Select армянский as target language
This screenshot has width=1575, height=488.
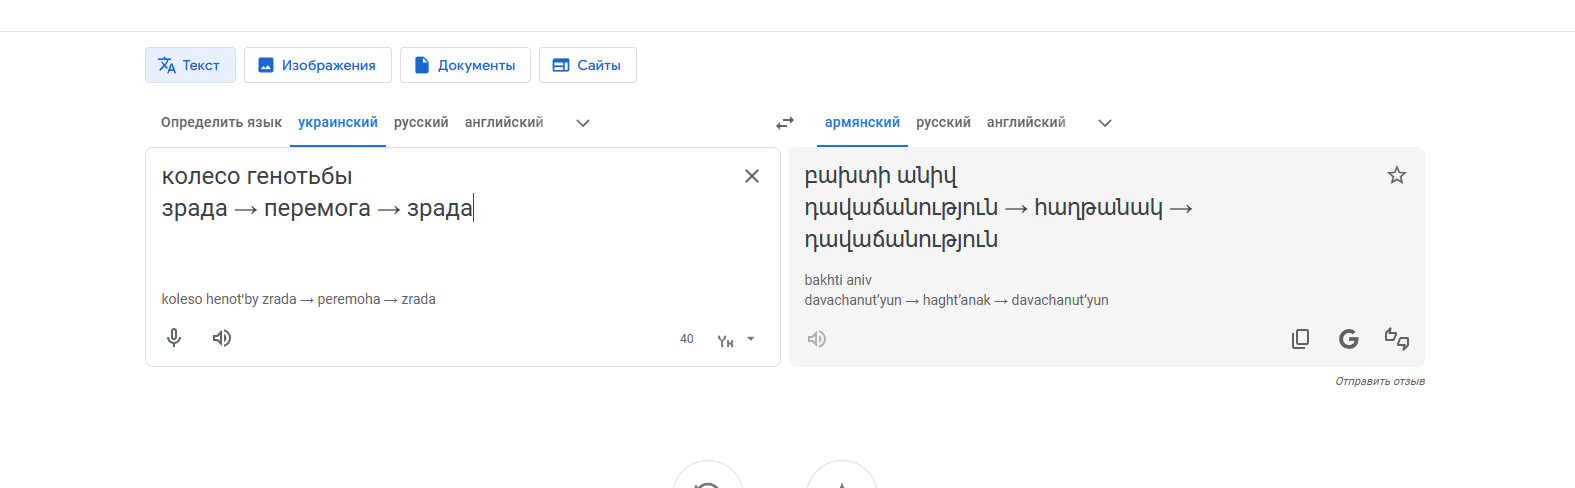coord(862,122)
